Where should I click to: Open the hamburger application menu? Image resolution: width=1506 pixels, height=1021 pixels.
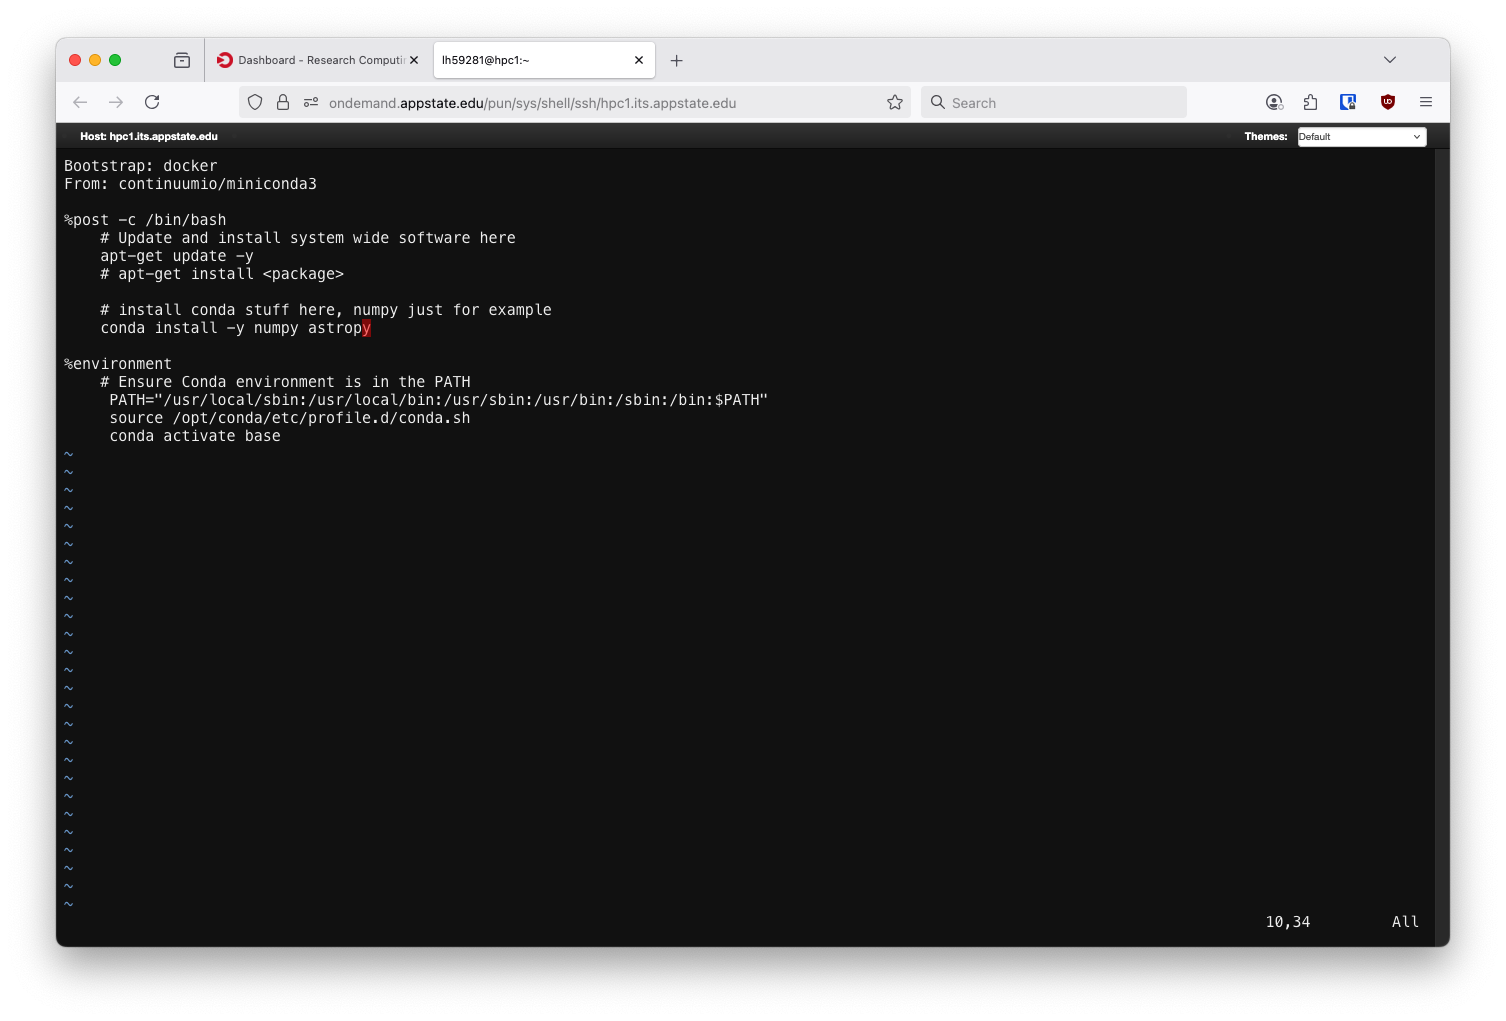pos(1427,102)
